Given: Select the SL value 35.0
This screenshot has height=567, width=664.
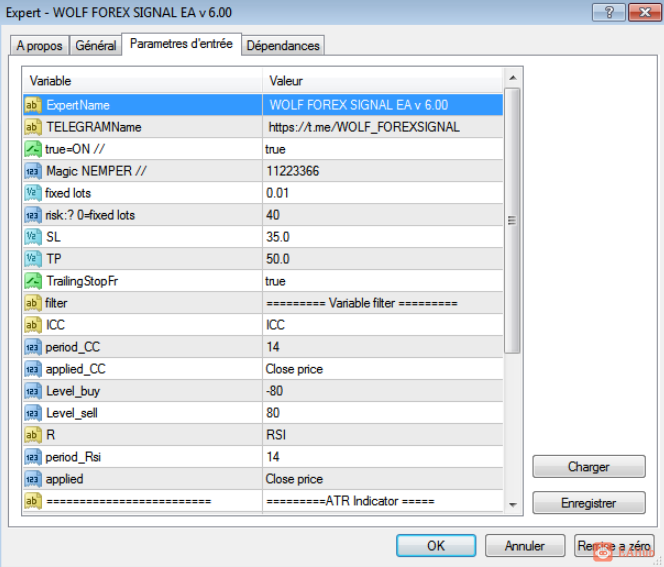Looking at the screenshot, I should click(x=383, y=237).
